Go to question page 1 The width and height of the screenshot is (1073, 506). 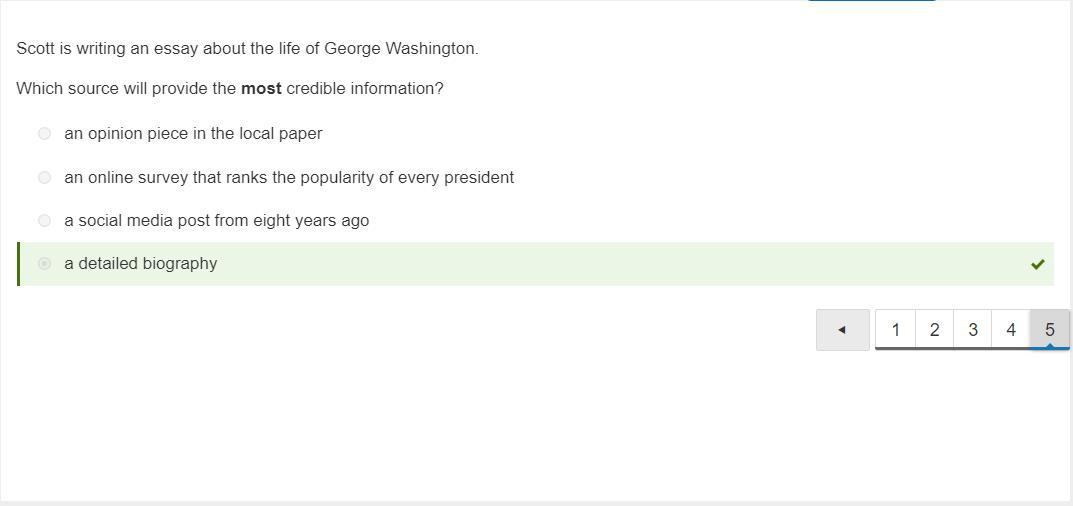point(895,329)
